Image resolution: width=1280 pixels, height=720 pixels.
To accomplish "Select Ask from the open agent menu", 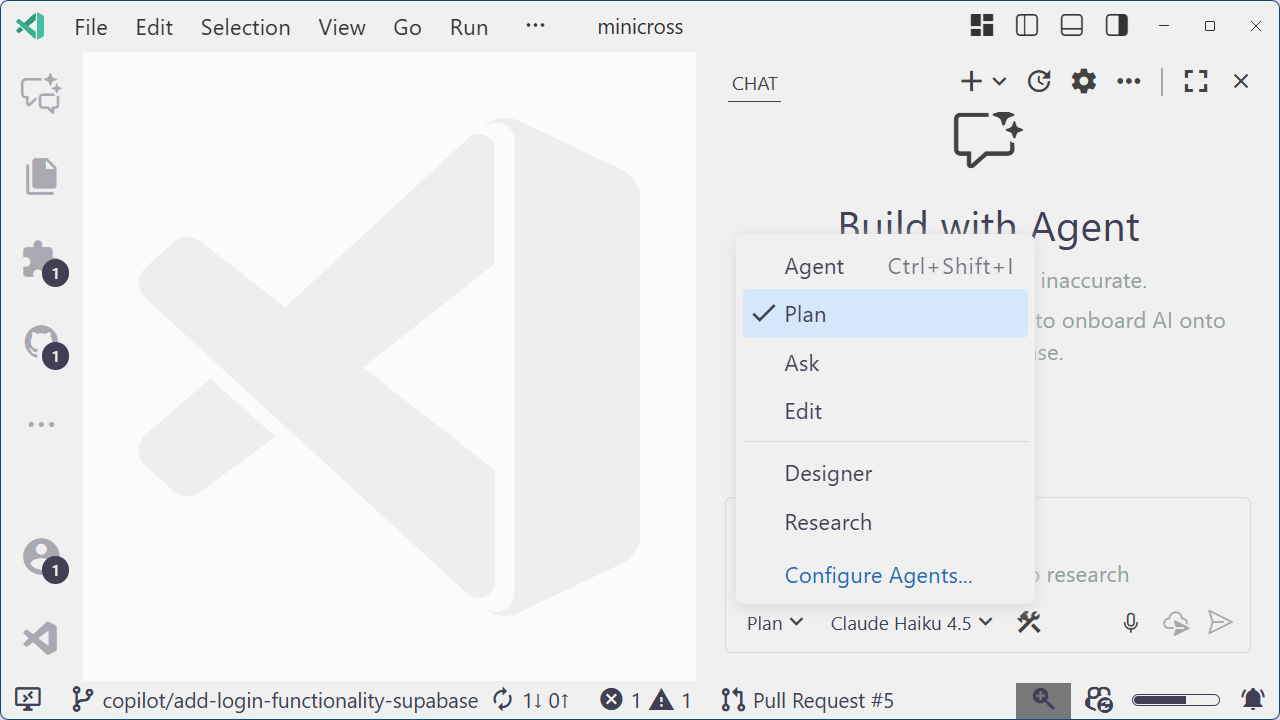I will click(801, 362).
